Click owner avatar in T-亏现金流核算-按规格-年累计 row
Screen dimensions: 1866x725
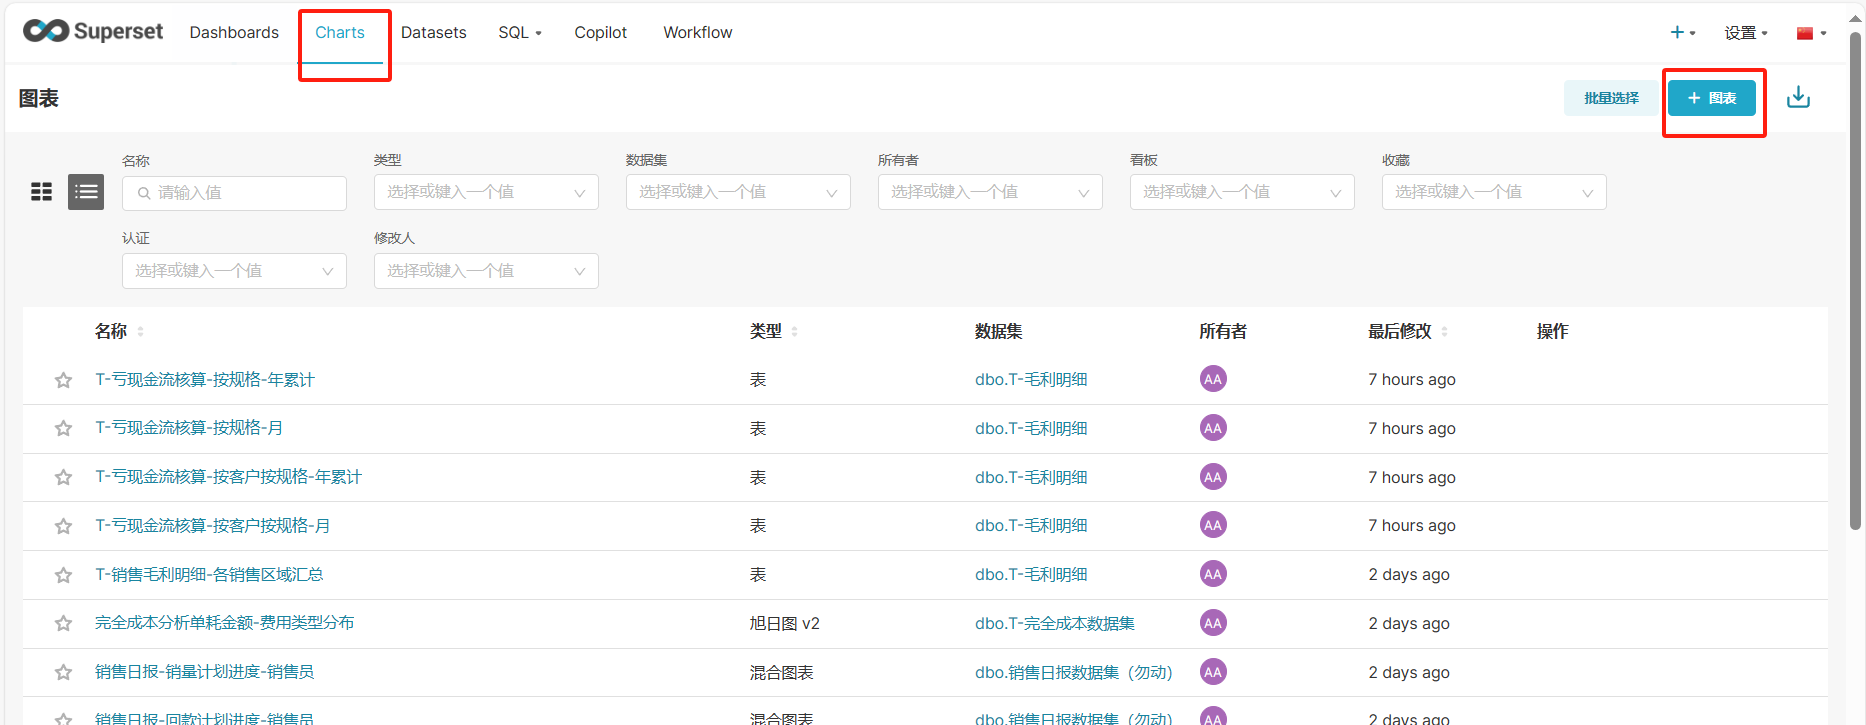coord(1213,379)
